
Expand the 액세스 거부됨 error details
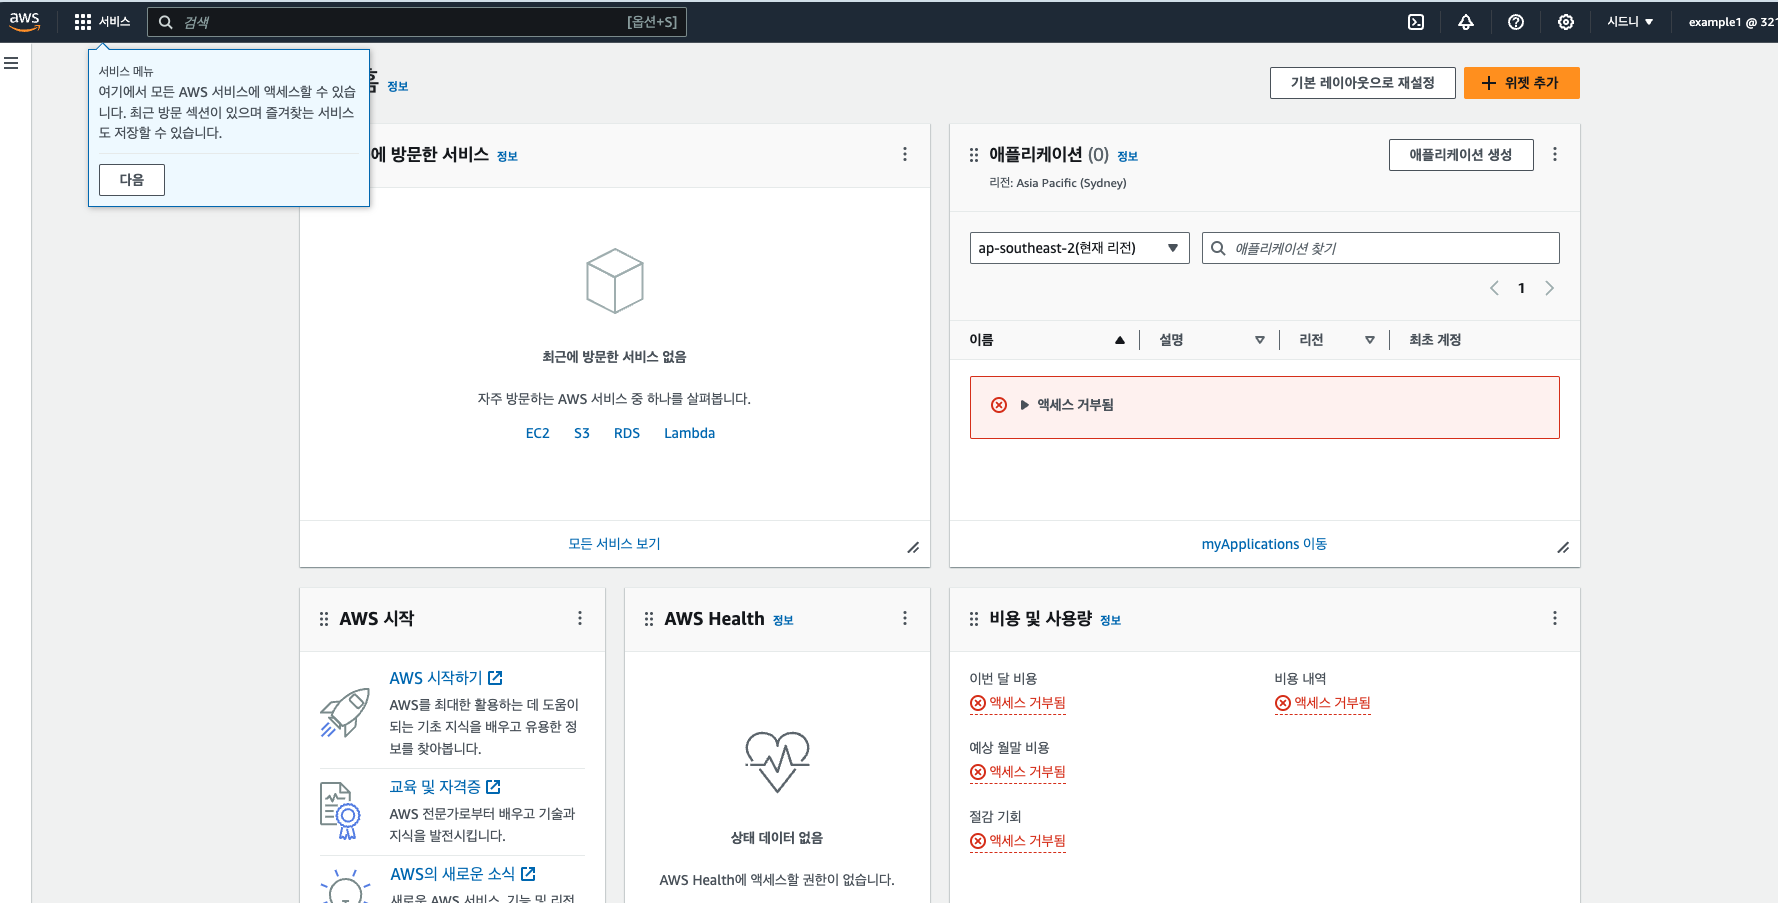click(1066, 405)
